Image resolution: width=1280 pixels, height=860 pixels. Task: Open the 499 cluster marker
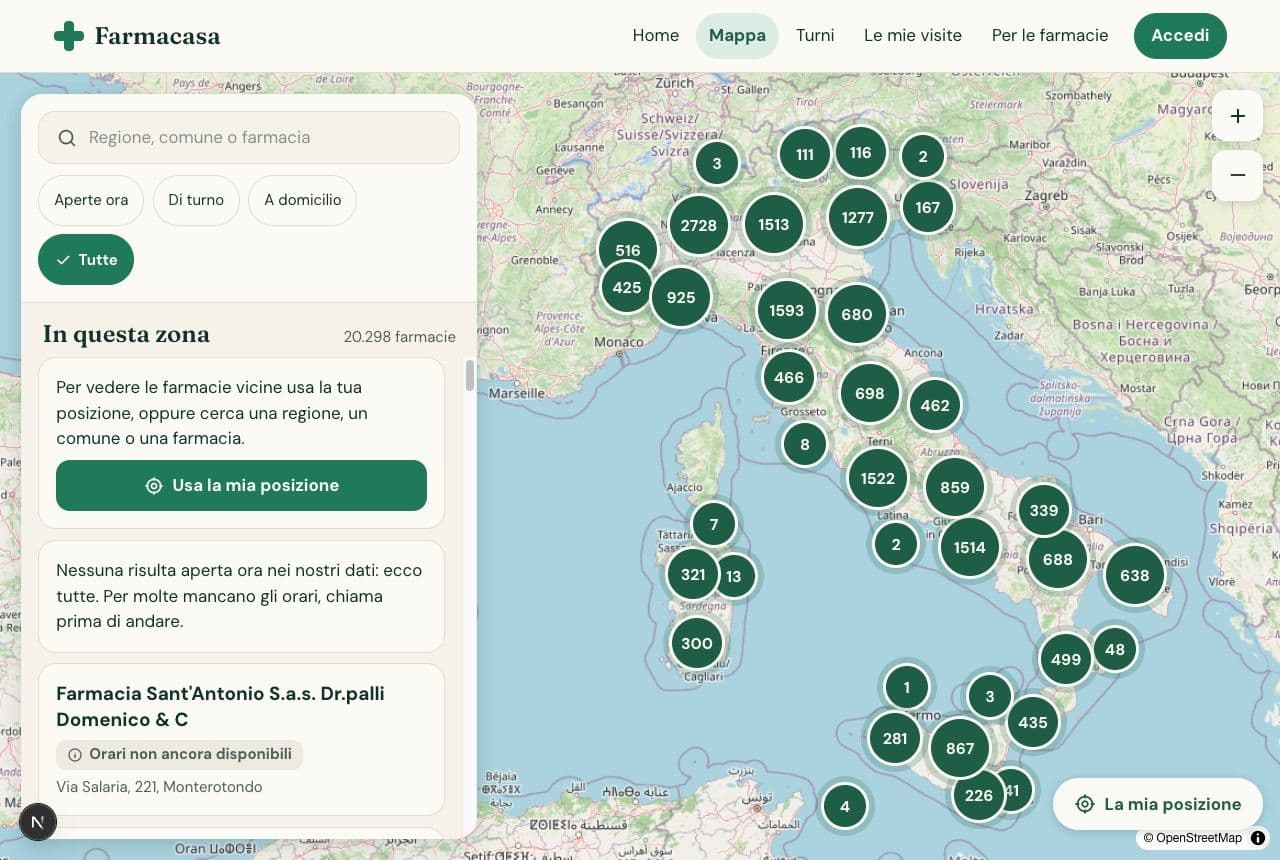1066,659
